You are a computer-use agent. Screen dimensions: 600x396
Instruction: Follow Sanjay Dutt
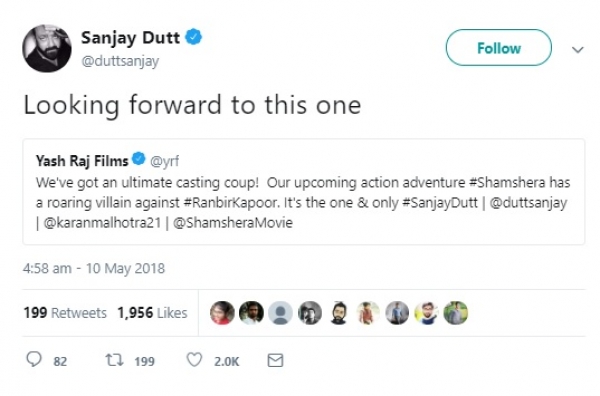(499, 48)
